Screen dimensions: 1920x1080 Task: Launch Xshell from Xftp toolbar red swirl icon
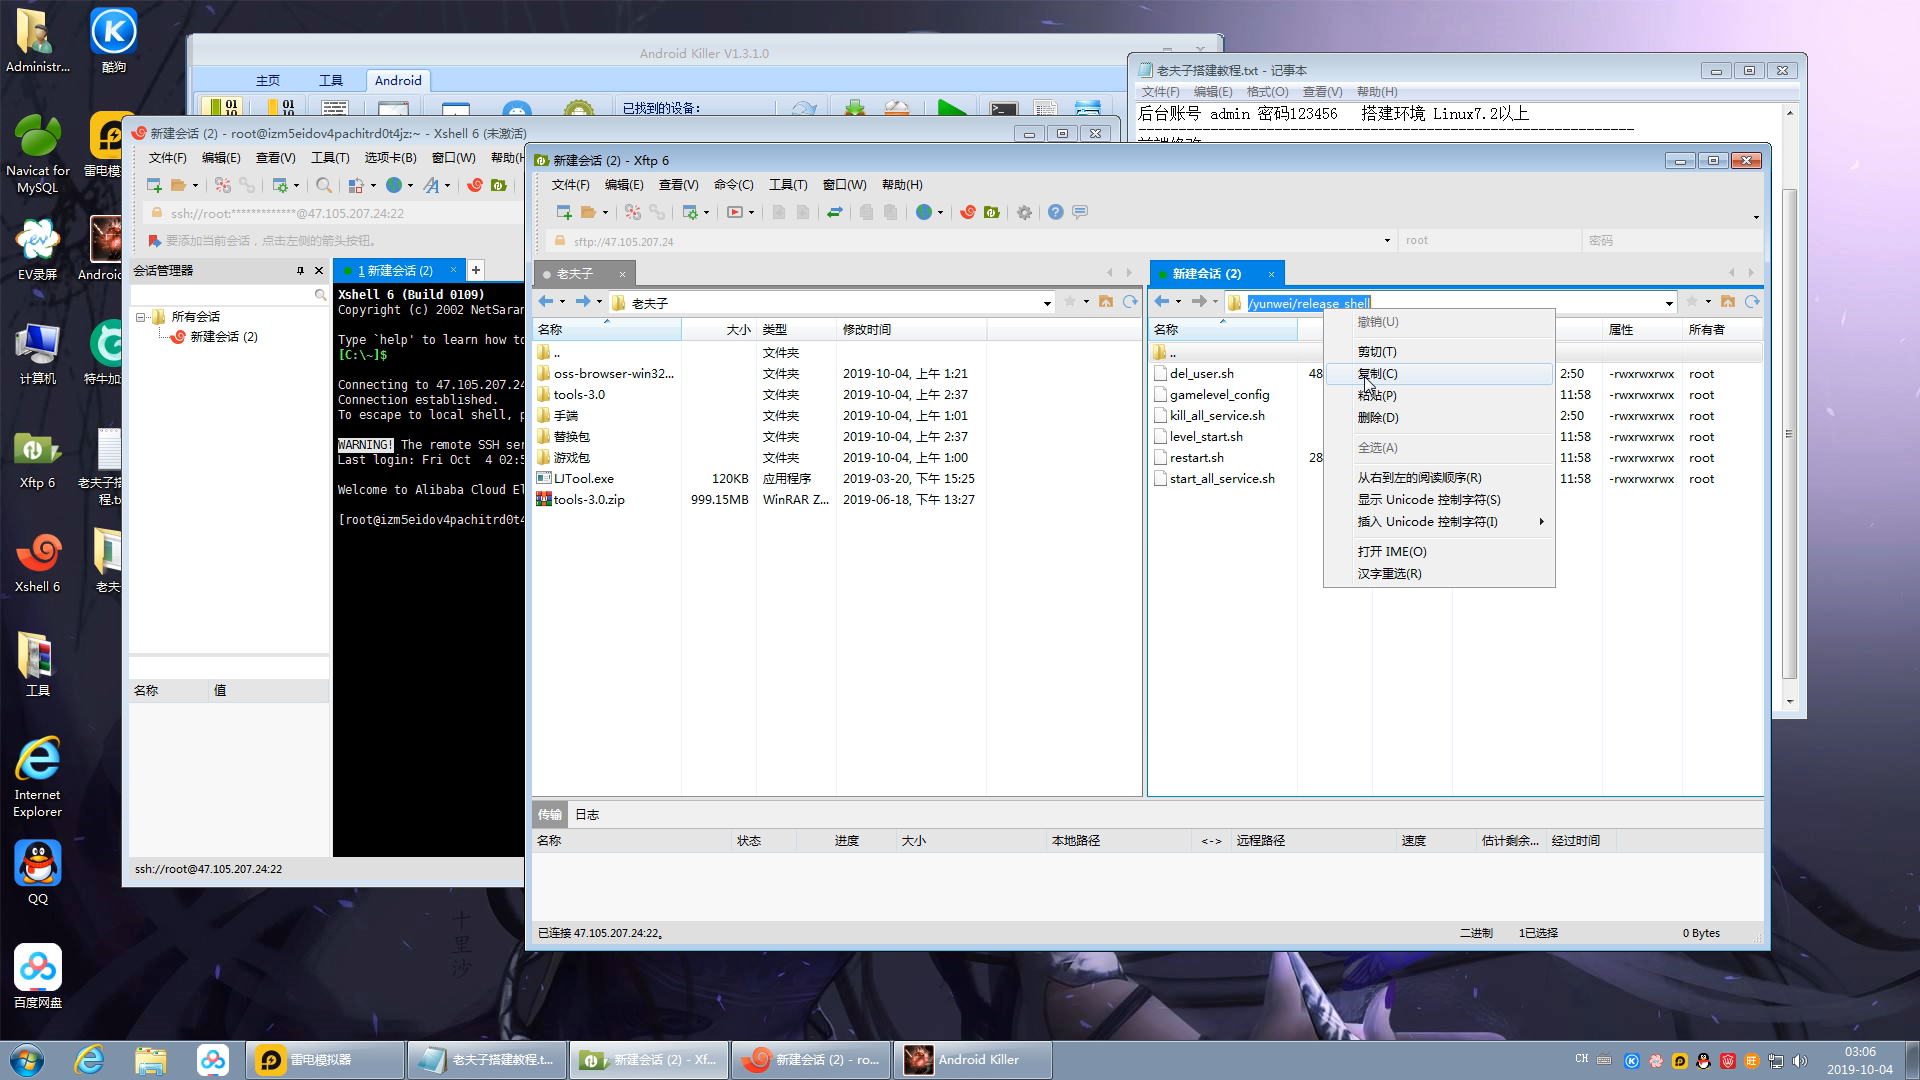967,212
